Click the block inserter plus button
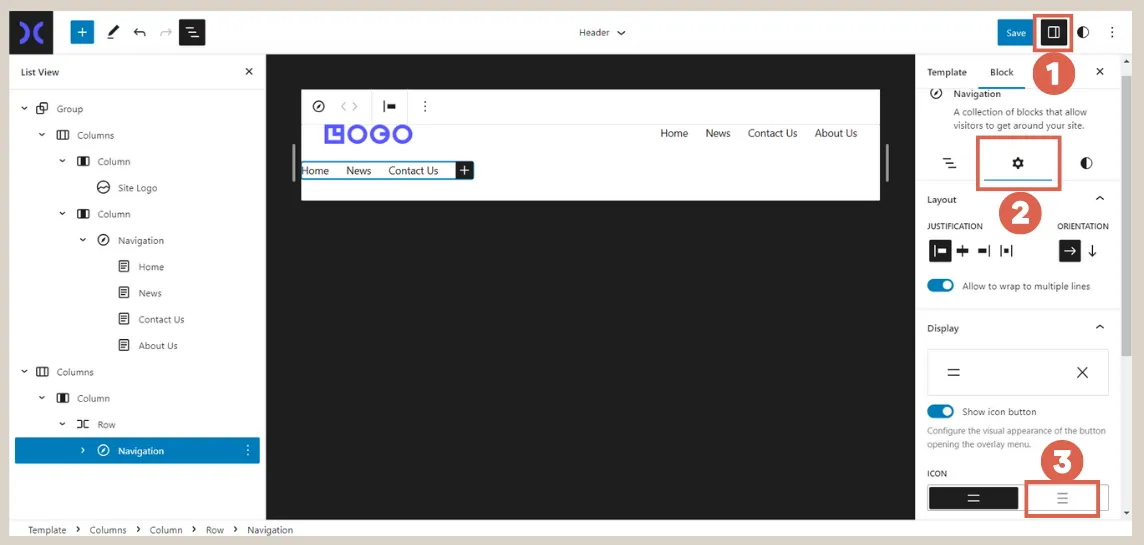The image size is (1144, 545). 82,32
